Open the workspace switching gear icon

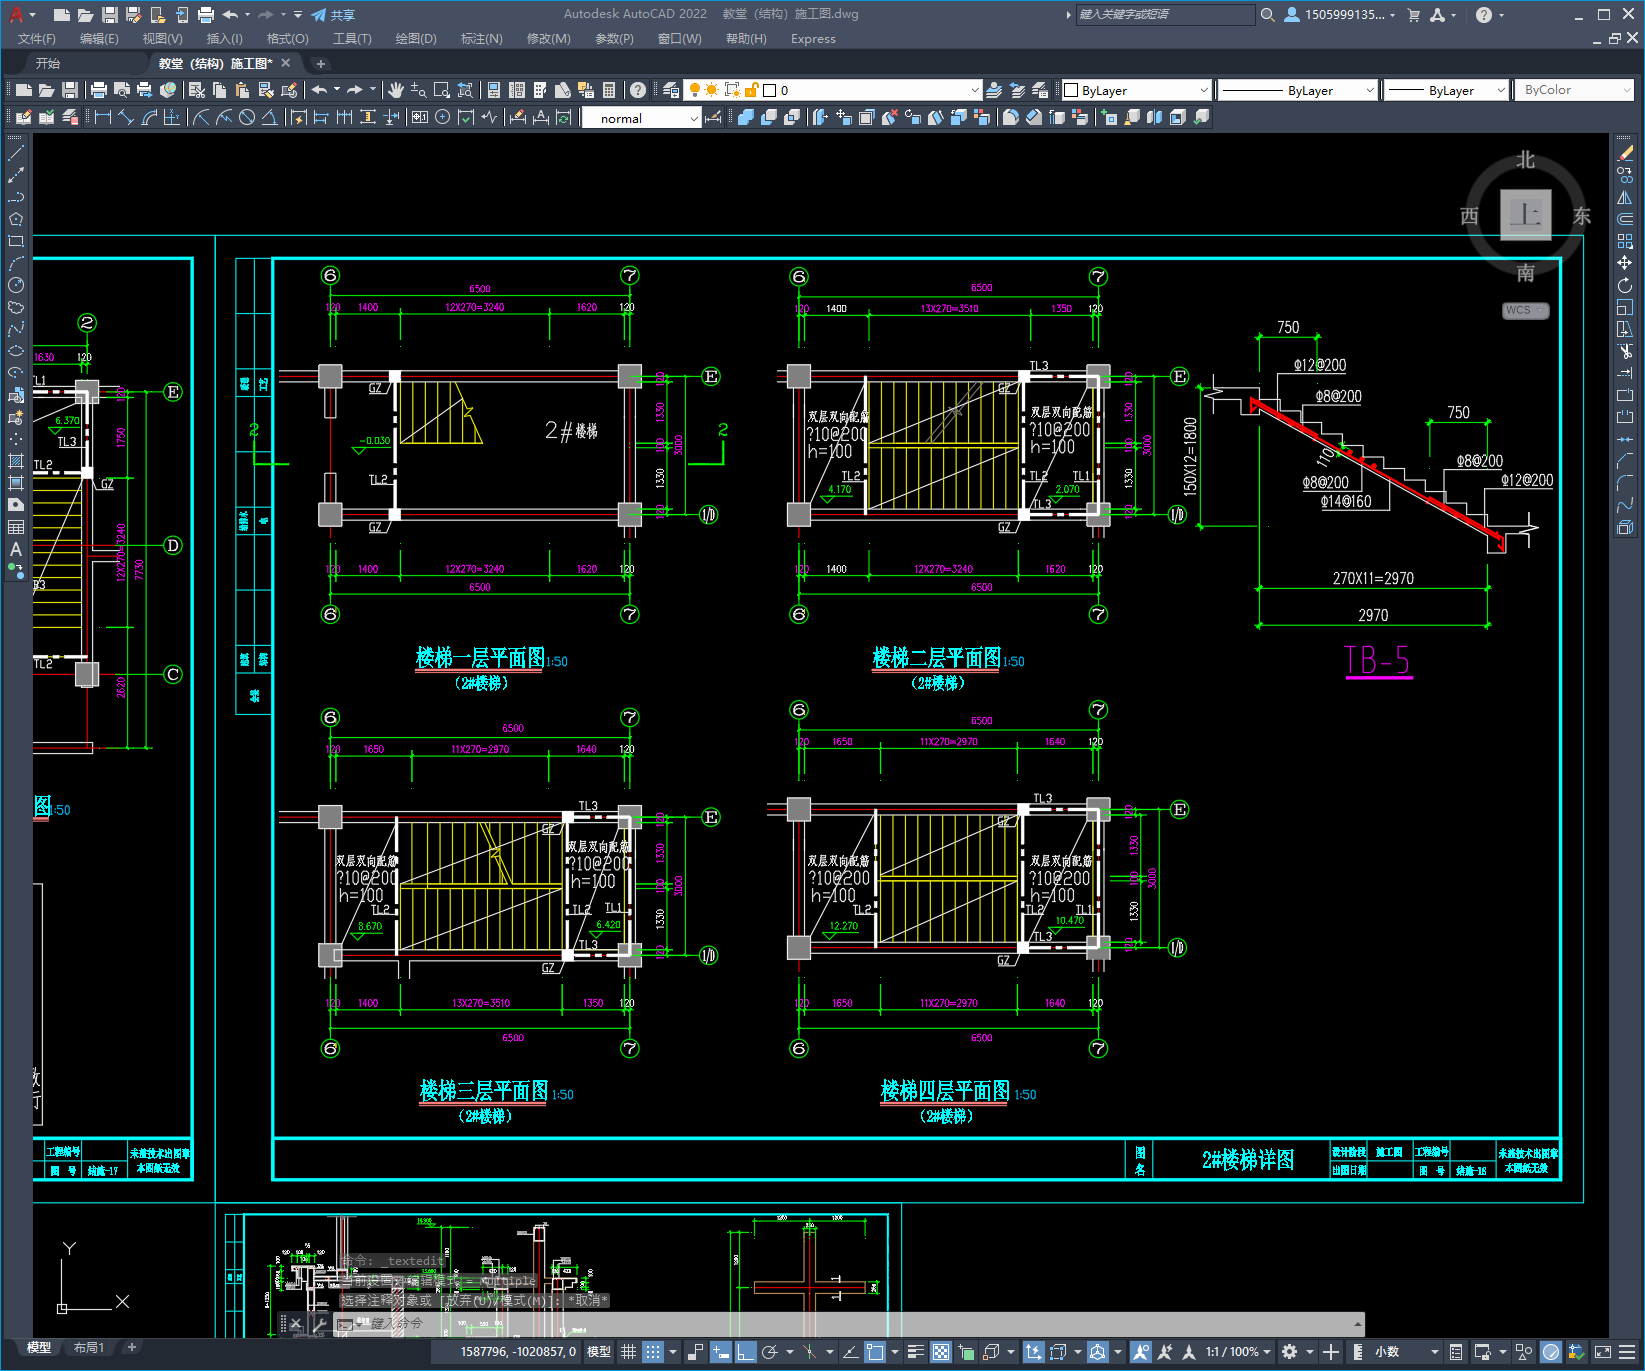[x=1290, y=1352]
